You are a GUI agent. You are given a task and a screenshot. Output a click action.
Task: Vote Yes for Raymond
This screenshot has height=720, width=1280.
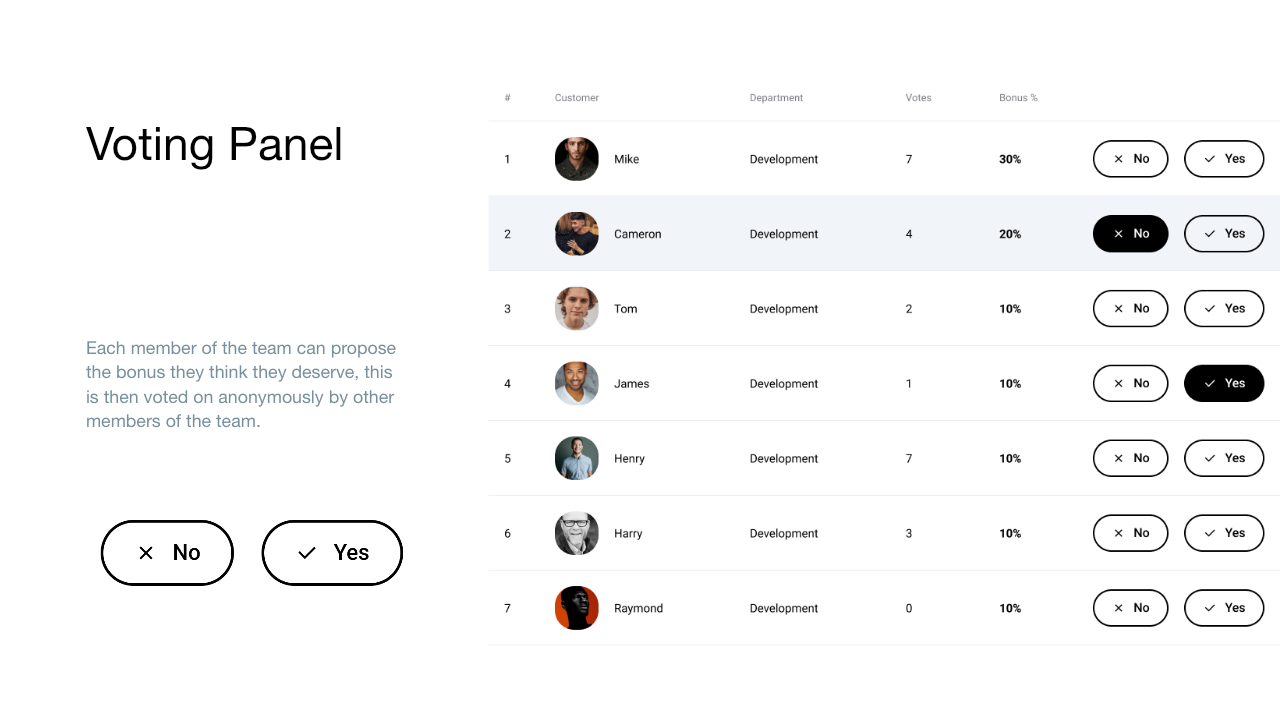[x=1224, y=608]
